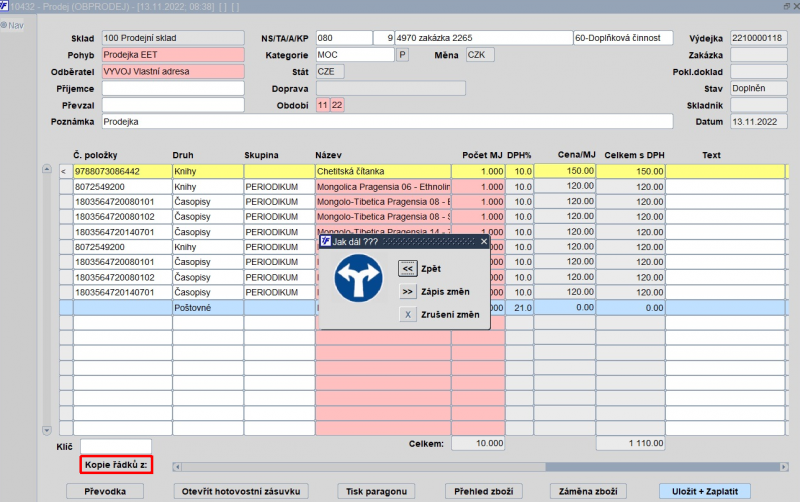Click the Klíč input field

click(x=116, y=445)
